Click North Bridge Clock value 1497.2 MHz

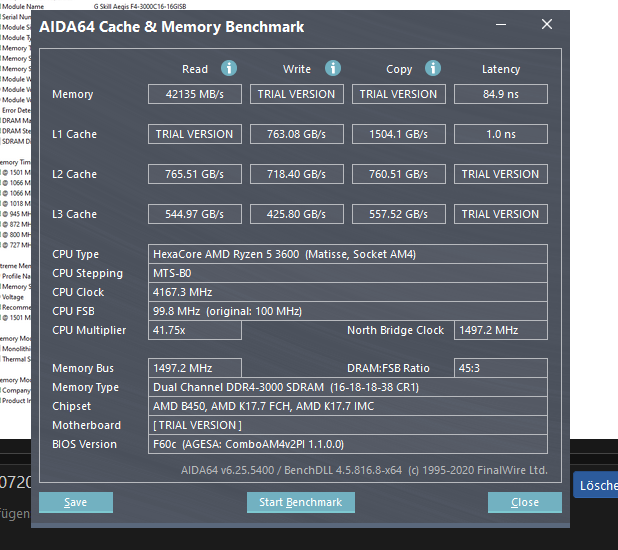(501, 330)
